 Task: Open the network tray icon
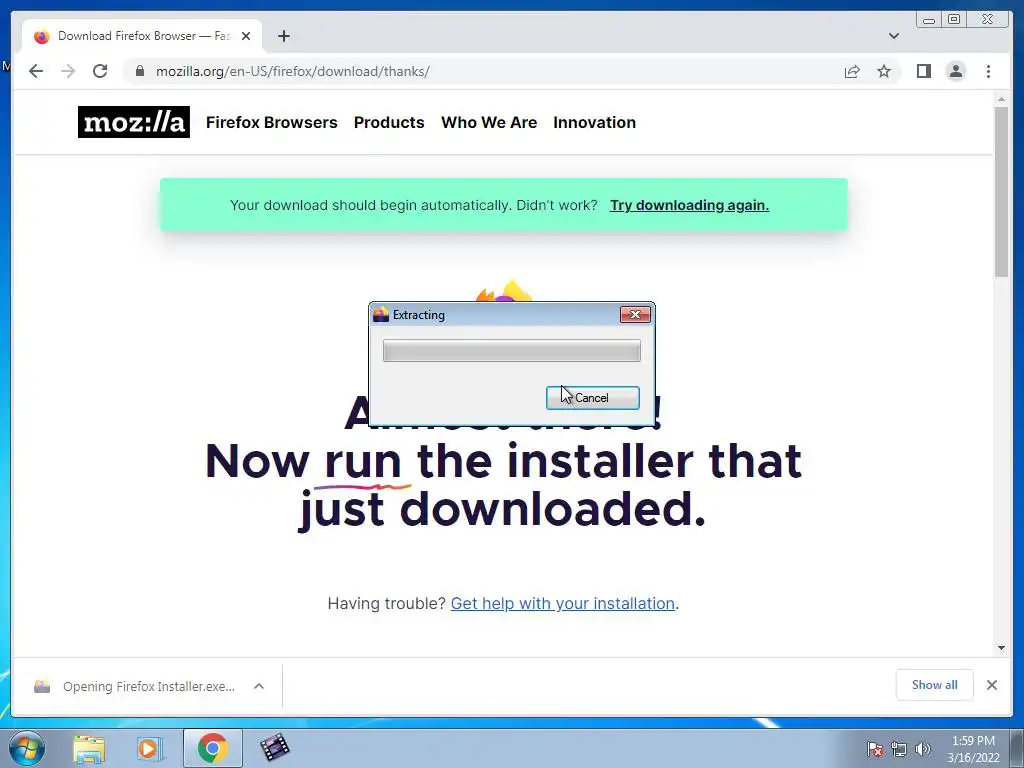coord(899,749)
